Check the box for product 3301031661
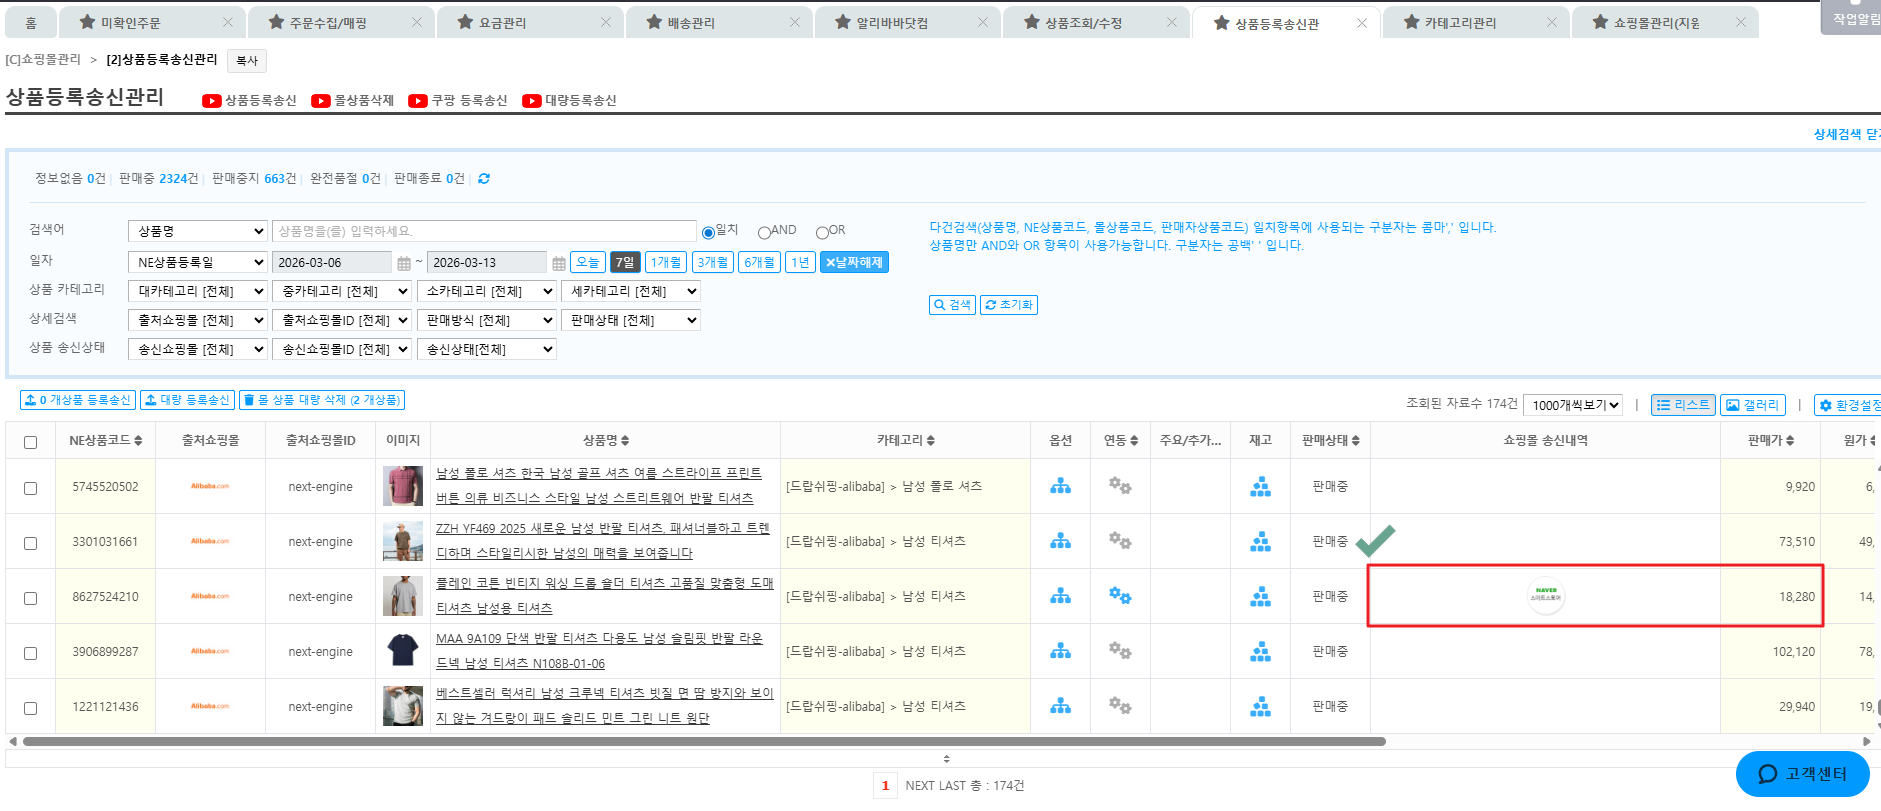The image size is (1881, 811). (30, 543)
